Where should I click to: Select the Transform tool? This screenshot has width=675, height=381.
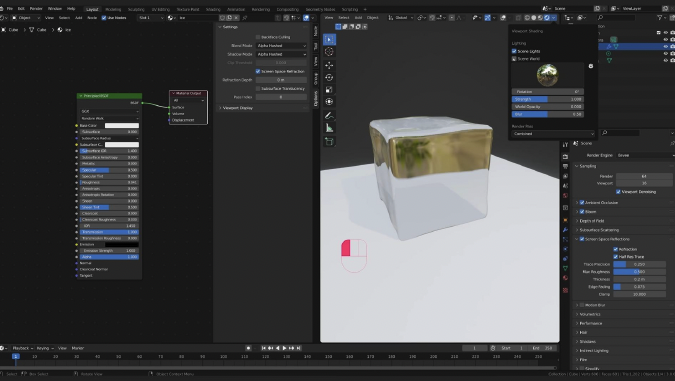click(329, 102)
